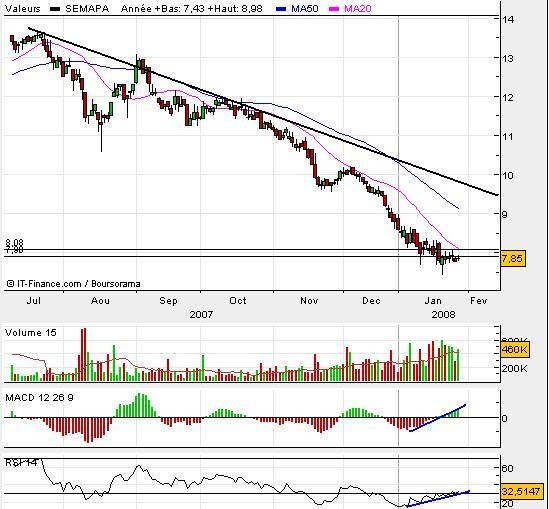
Task: Click the 60 RSI axis label
Action: [x=507, y=468]
